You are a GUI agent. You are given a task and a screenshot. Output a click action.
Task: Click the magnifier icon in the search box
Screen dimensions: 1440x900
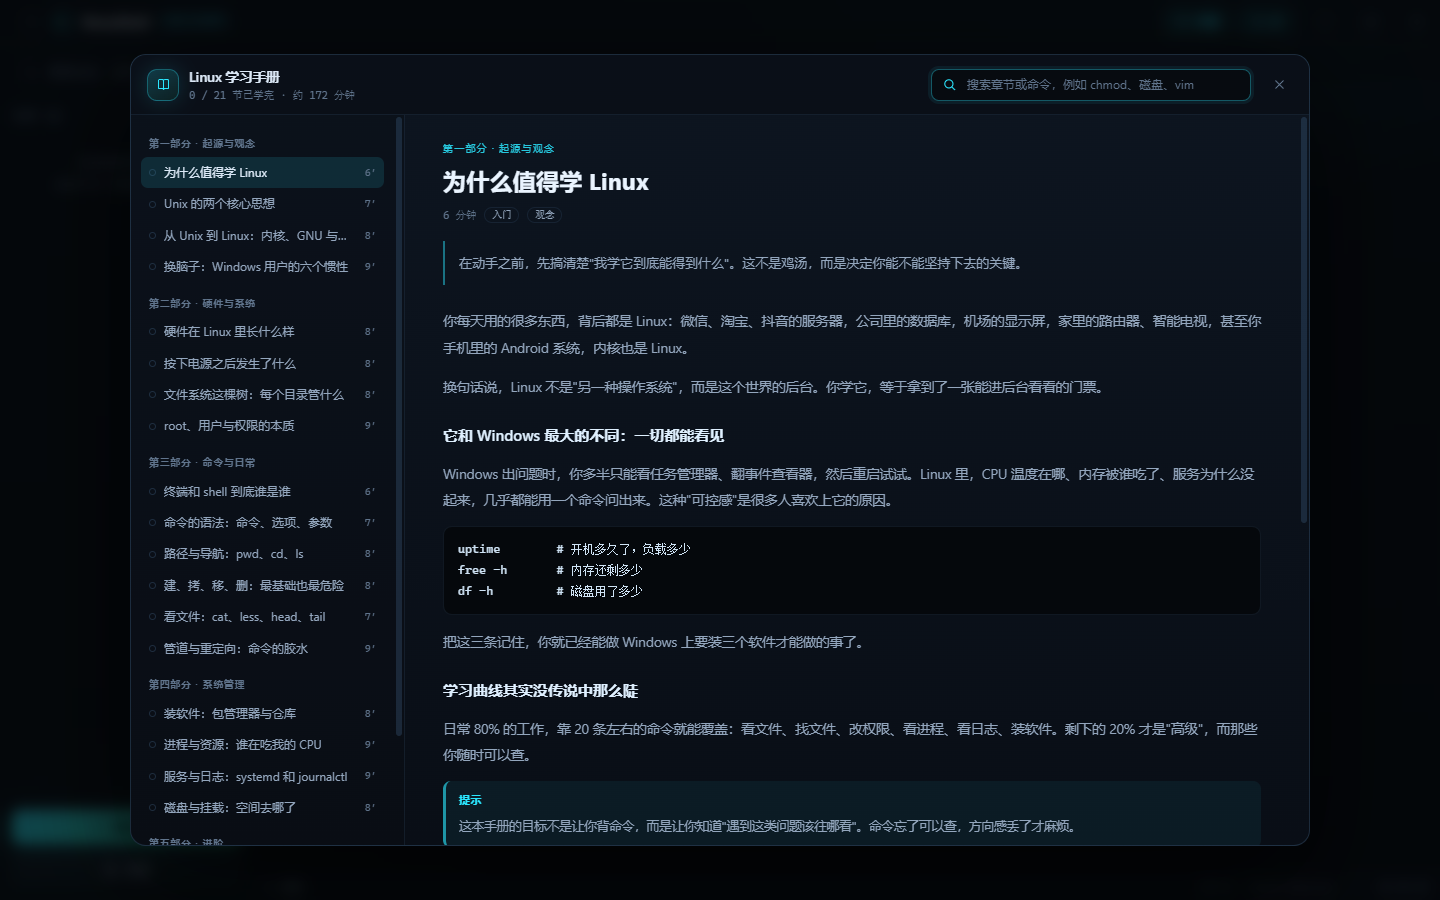click(x=950, y=85)
